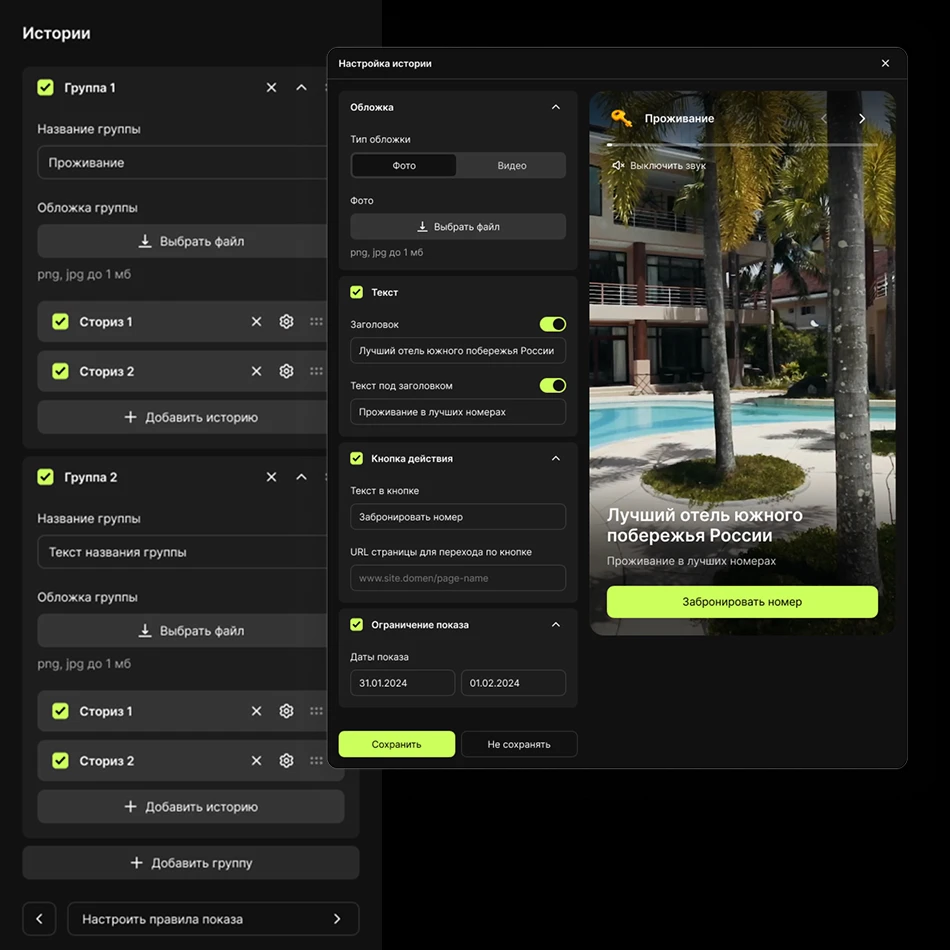Screen dimensions: 950x950
Task: Open settings gear for Сториз 2 in Группа 2
Action: (x=287, y=760)
